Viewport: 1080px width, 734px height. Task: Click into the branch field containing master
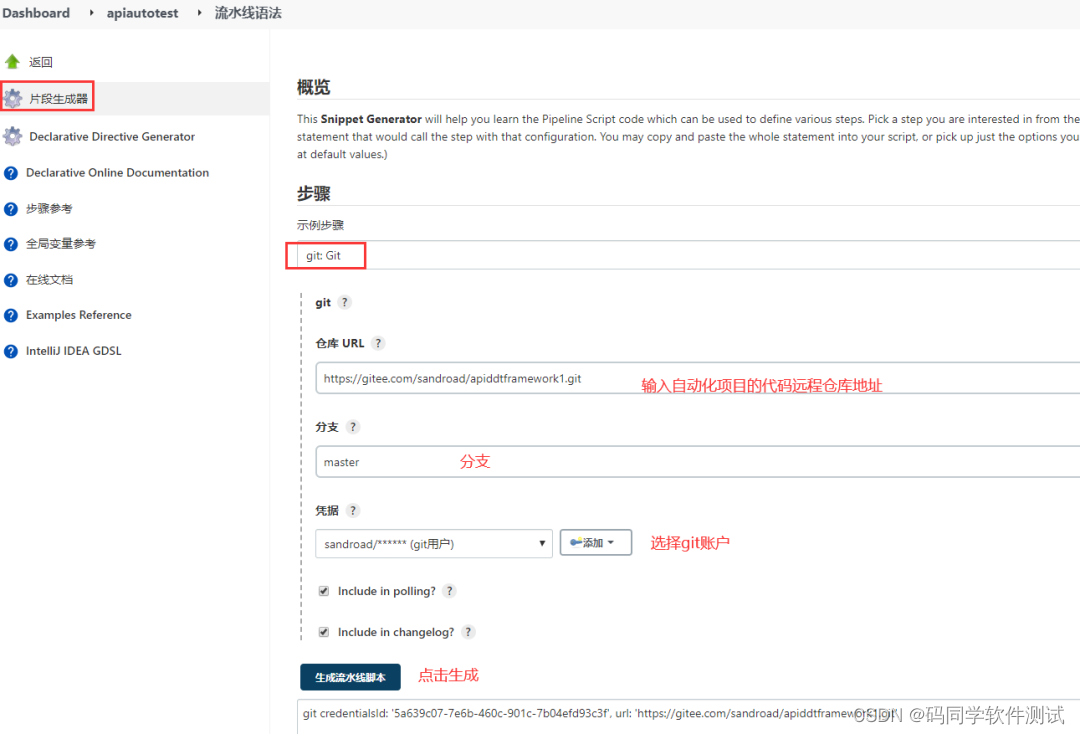pyautogui.click(x=698, y=462)
